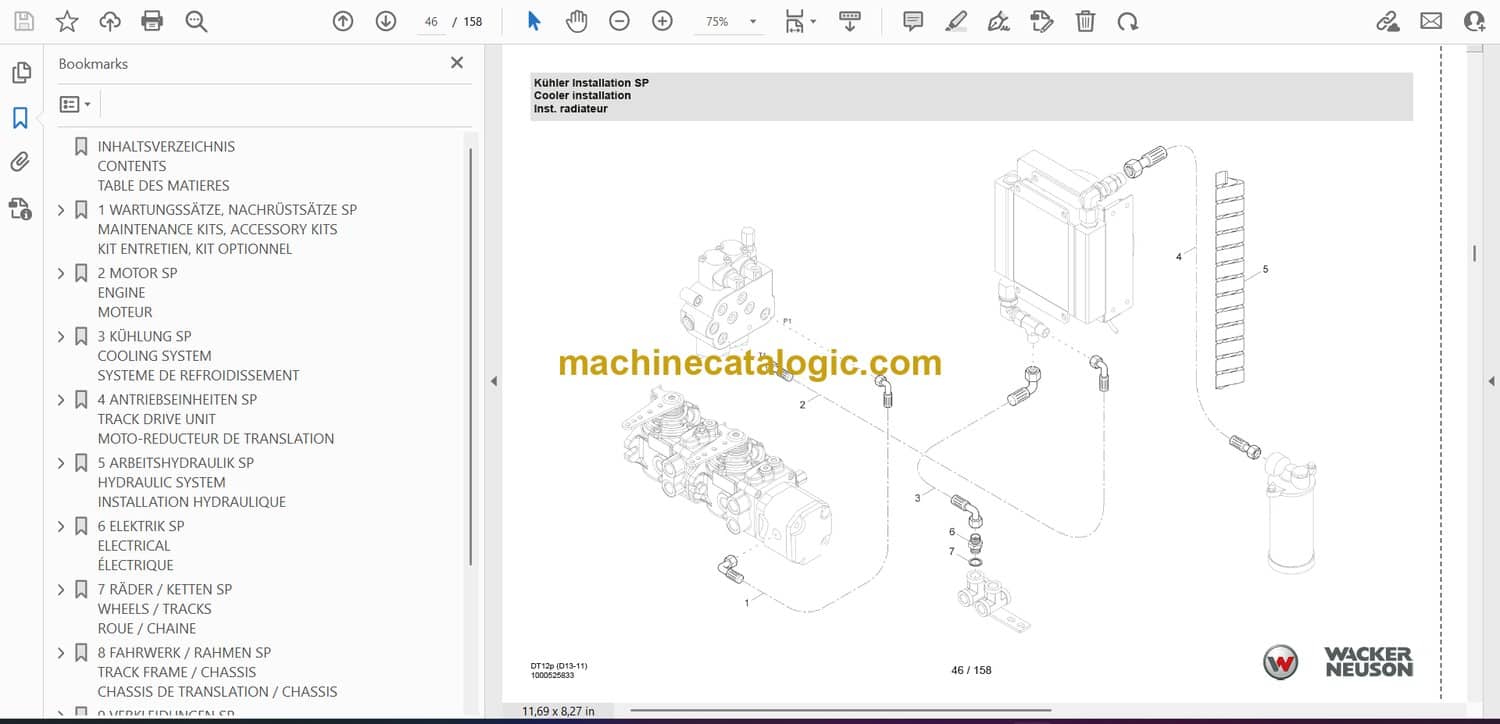The width and height of the screenshot is (1500, 724).
Task: Toggle the Page thumbnails panel
Action: [20, 73]
